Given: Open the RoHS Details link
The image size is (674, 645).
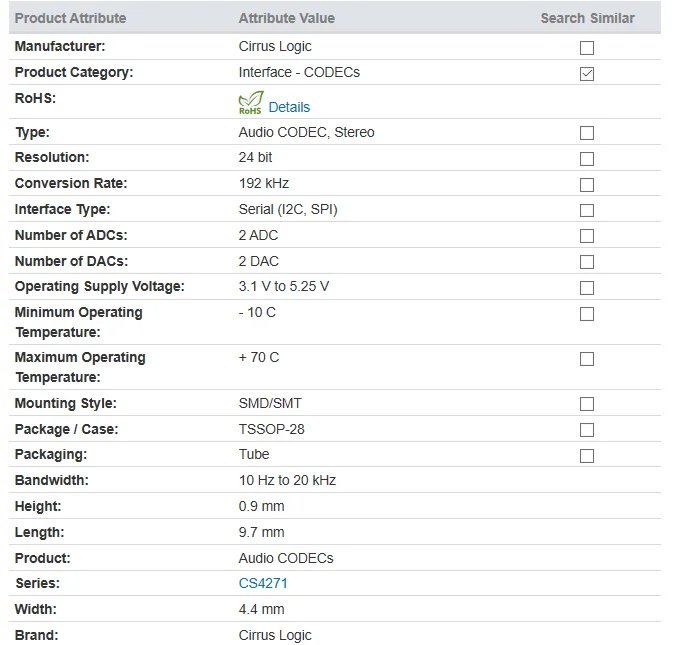Looking at the screenshot, I should point(289,107).
